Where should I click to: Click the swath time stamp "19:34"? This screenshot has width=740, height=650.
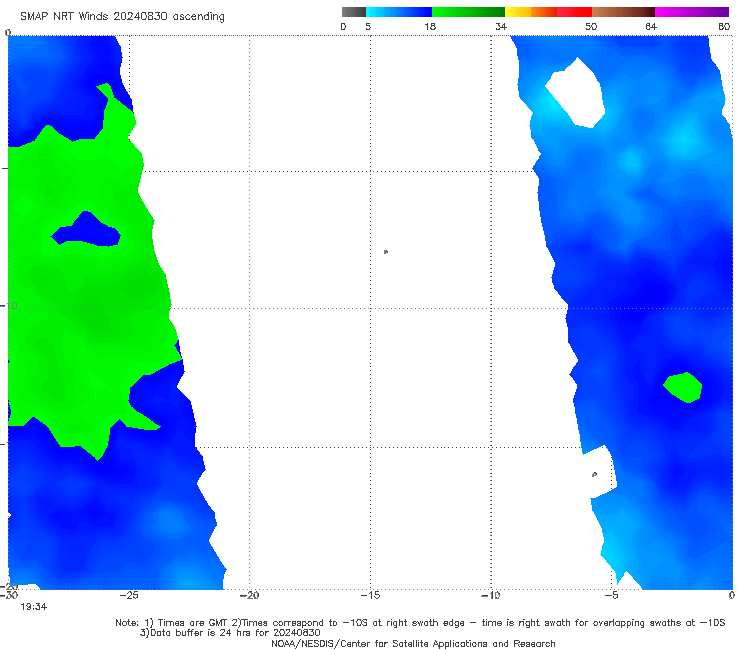click(x=34, y=607)
